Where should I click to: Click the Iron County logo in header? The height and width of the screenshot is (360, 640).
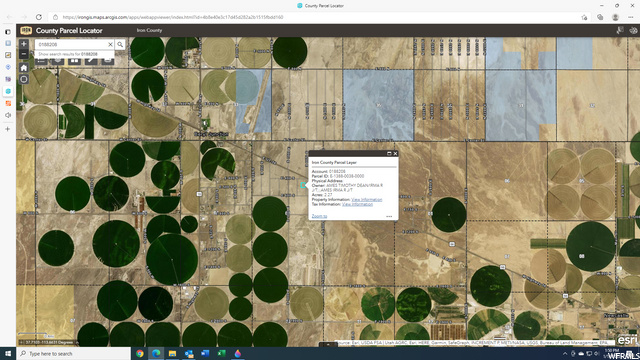26,31
